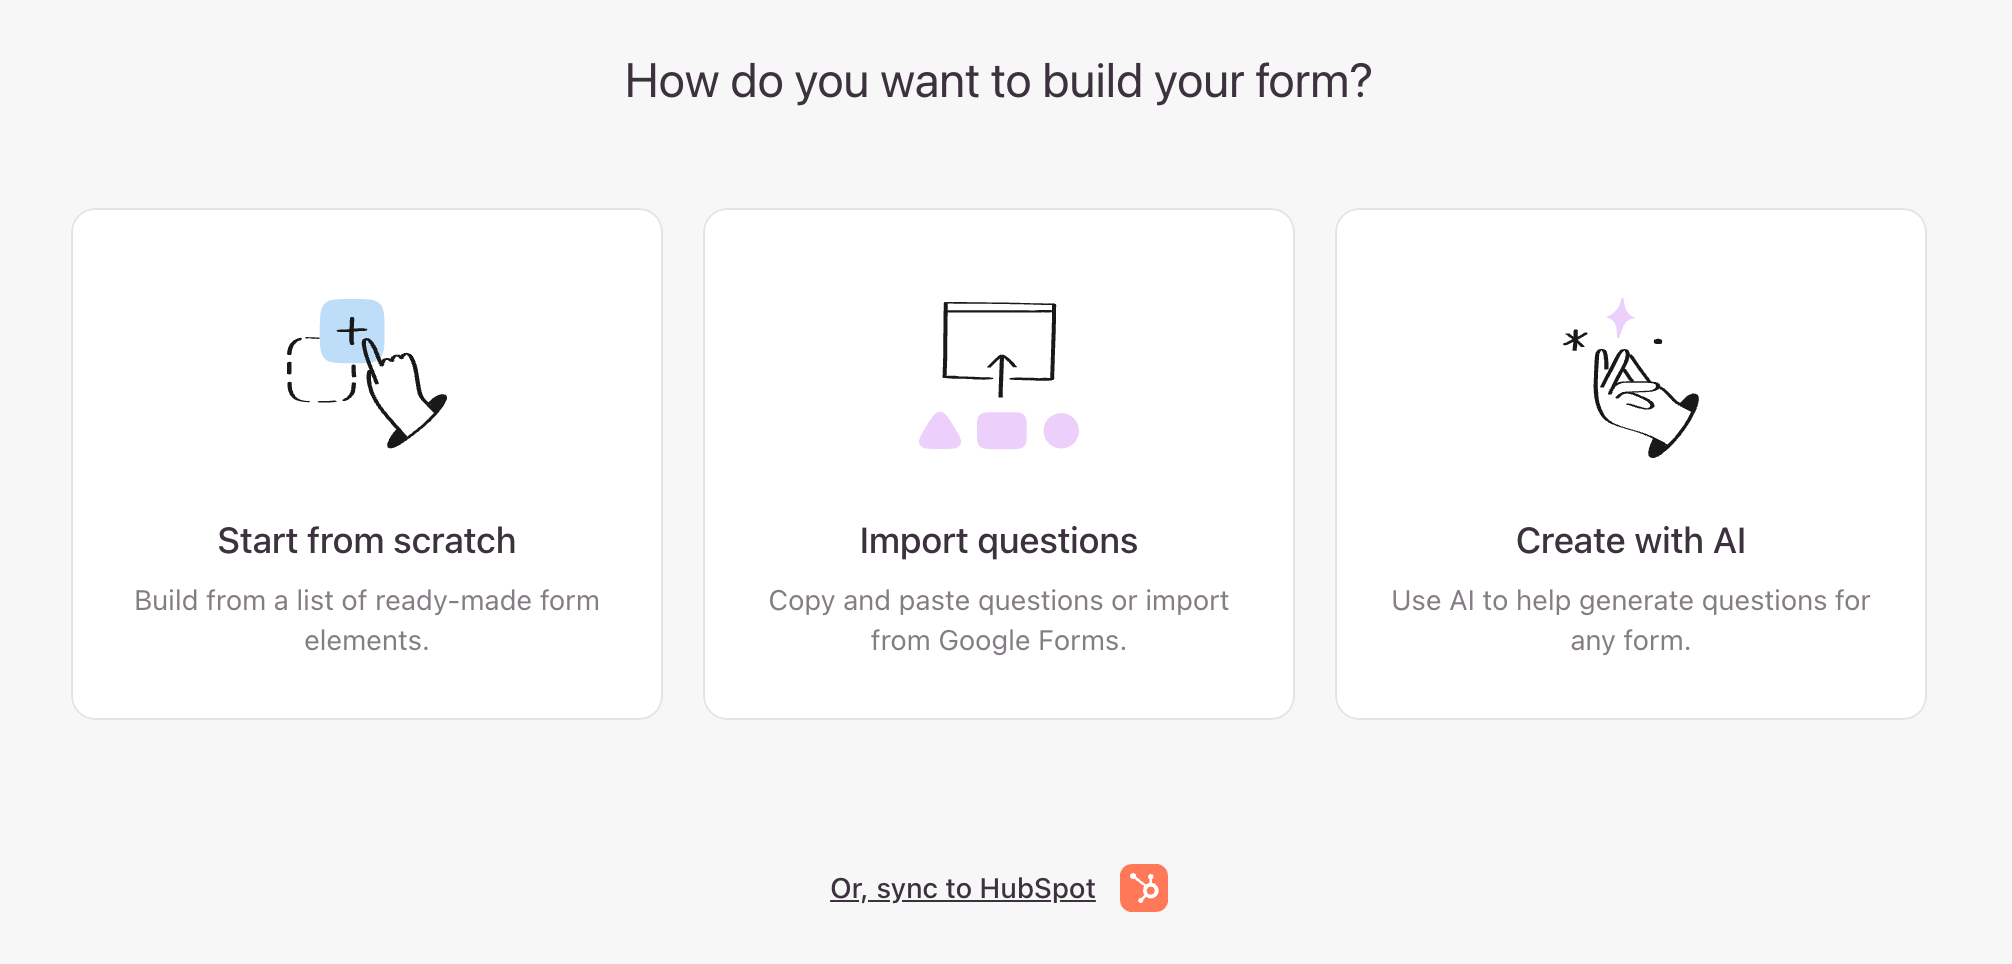Image resolution: width=2012 pixels, height=964 pixels.
Task: Click the blue plus square icon
Action: click(x=352, y=330)
